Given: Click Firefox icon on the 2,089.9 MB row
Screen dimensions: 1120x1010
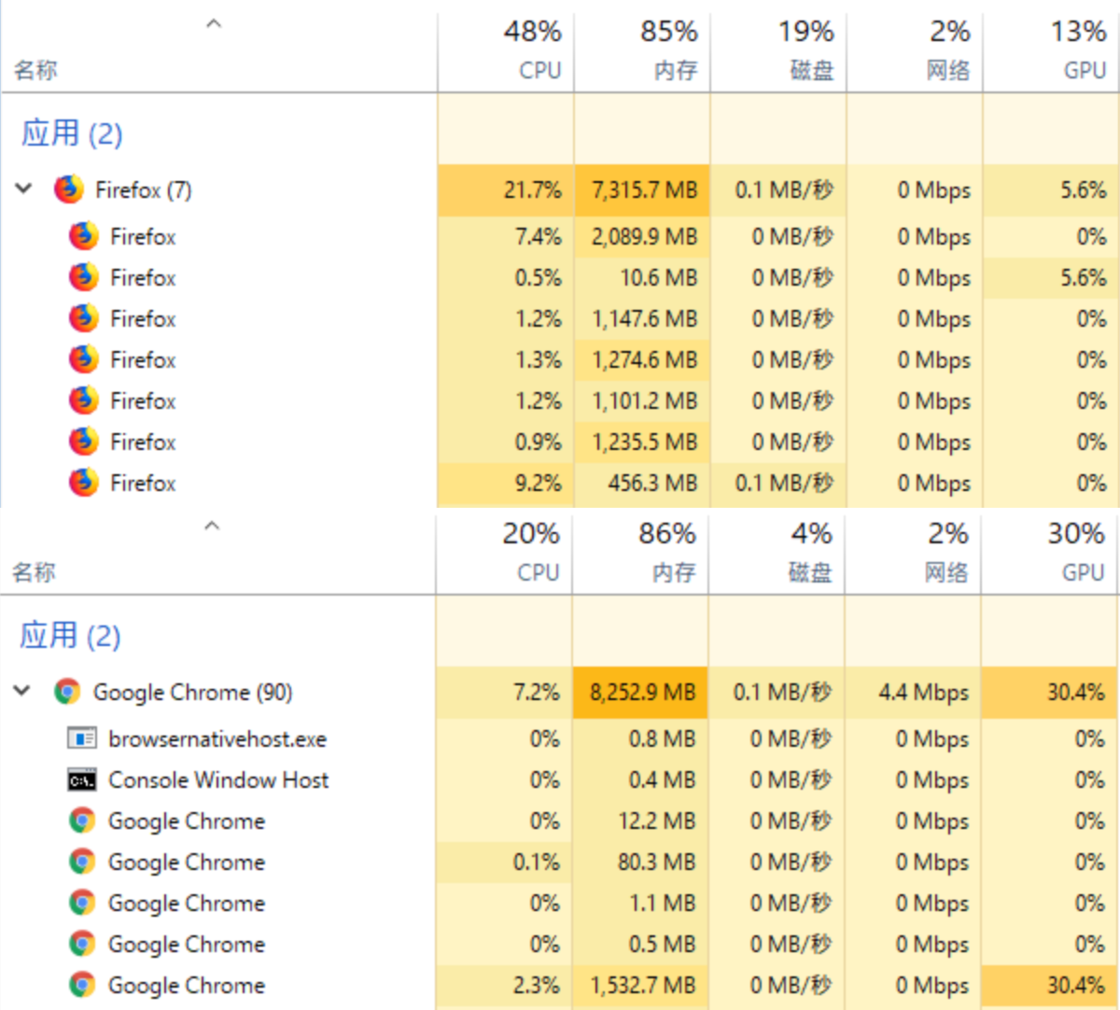Looking at the screenshot, I should pos(84,236).
